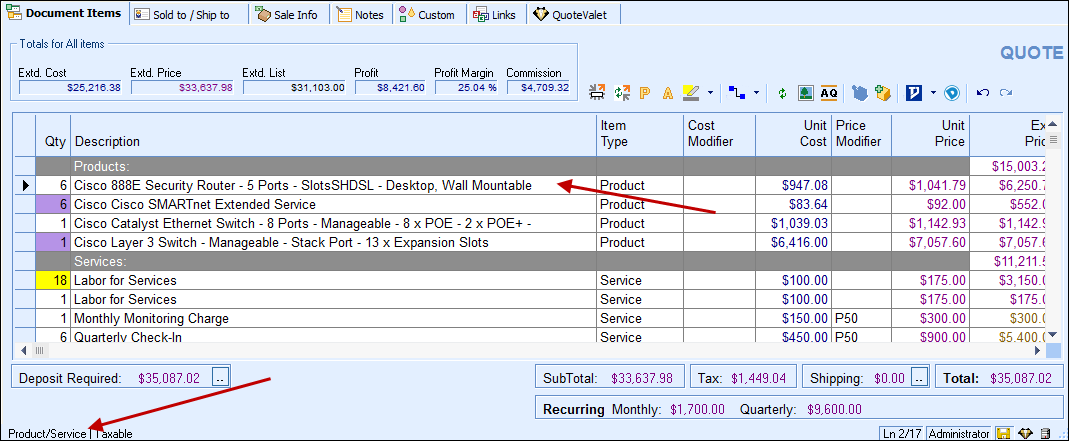Open the highlighter color dropdown arrow
Image resolution: width=1069 pixels, height=441 pixels.
710,93
